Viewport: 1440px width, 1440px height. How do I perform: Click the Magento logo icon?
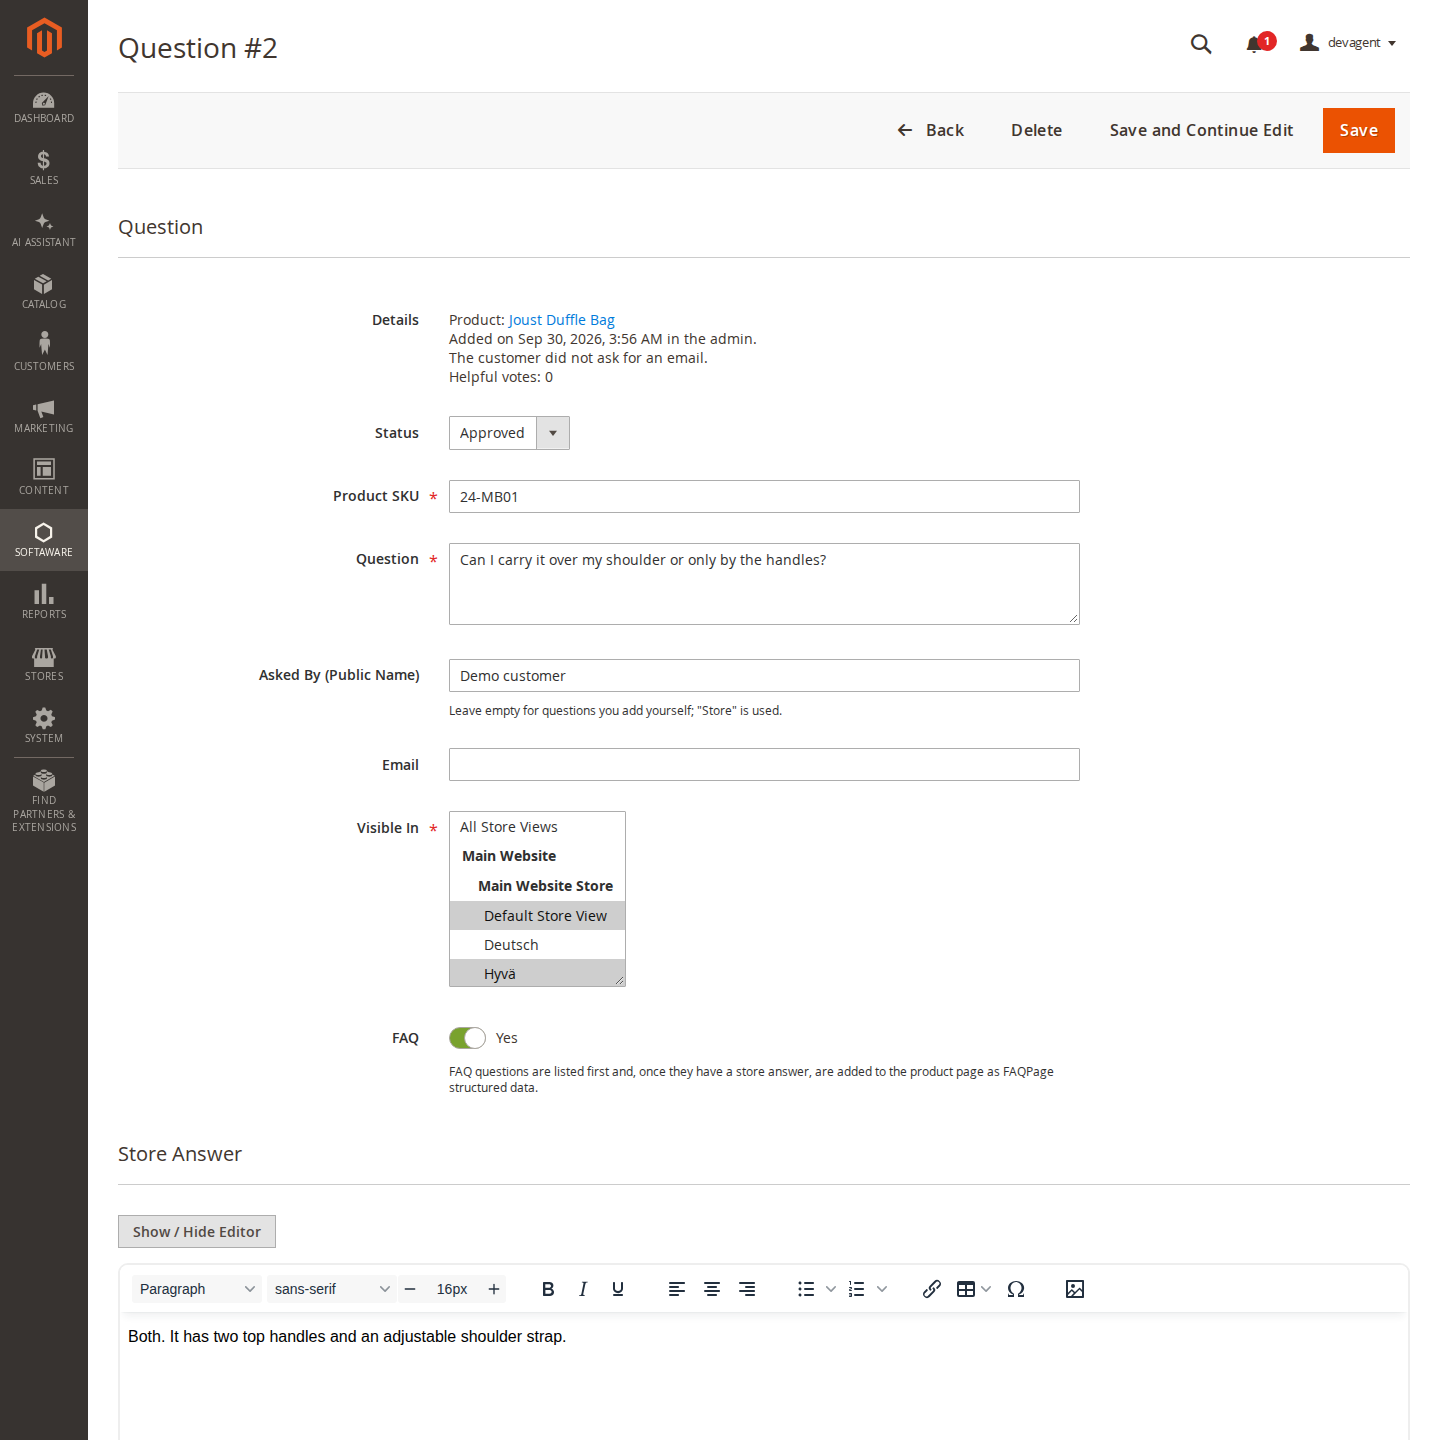click(x=44, y=38)
